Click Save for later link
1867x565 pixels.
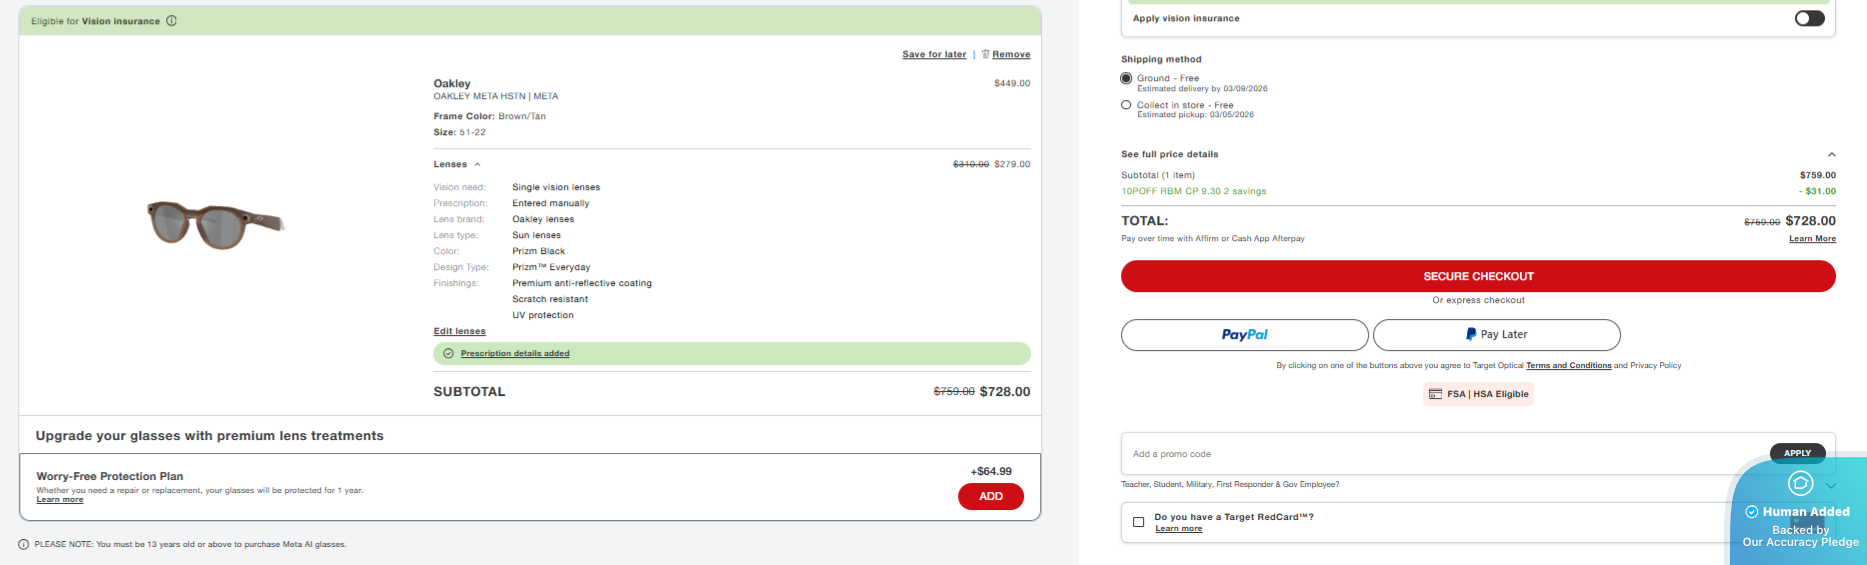tap(934, 54)
